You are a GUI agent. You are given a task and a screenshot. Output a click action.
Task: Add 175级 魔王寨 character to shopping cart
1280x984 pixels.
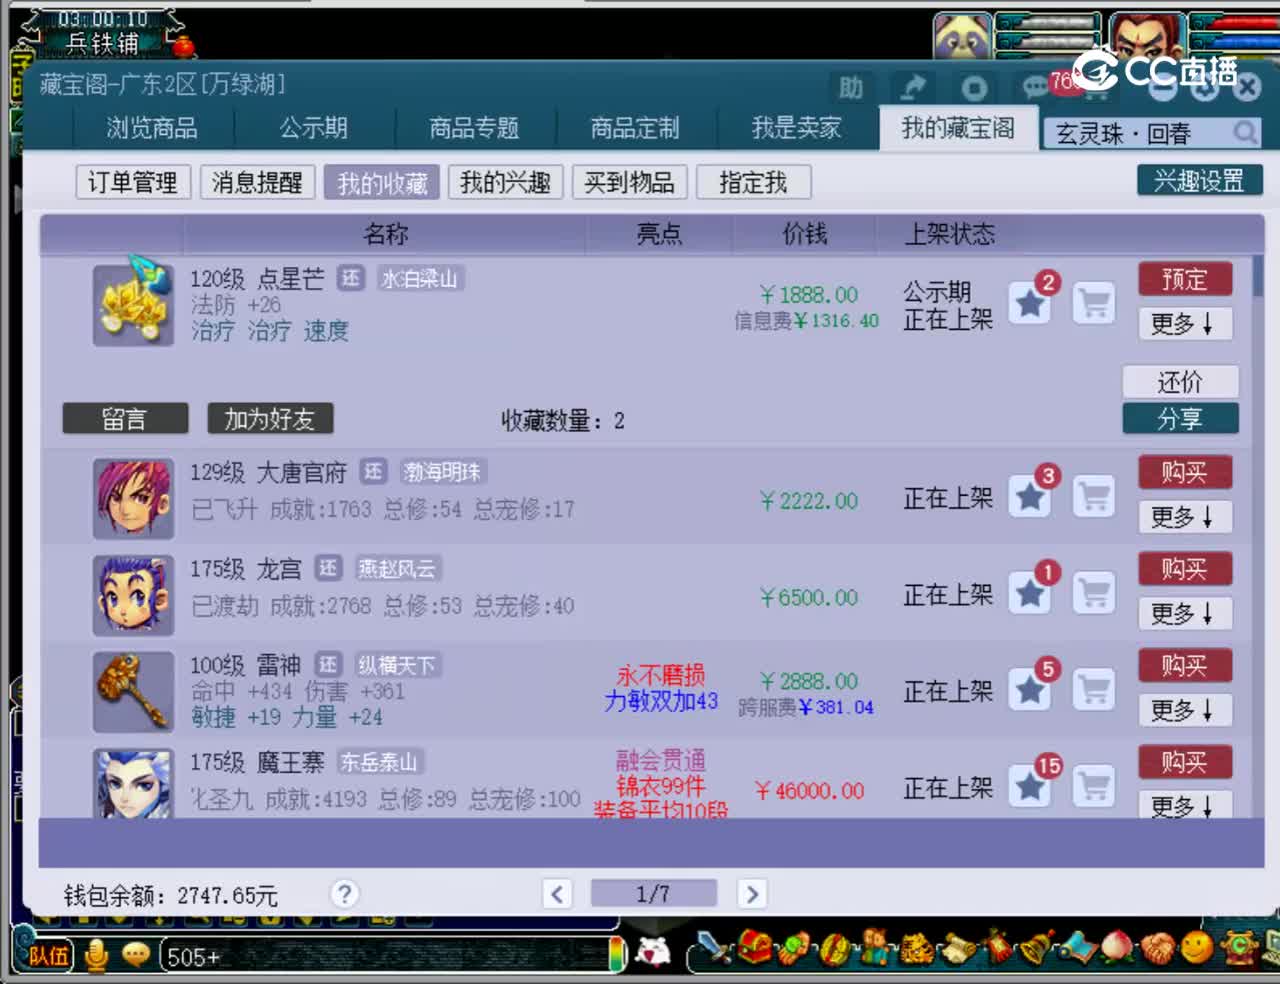click(1094, 786)
